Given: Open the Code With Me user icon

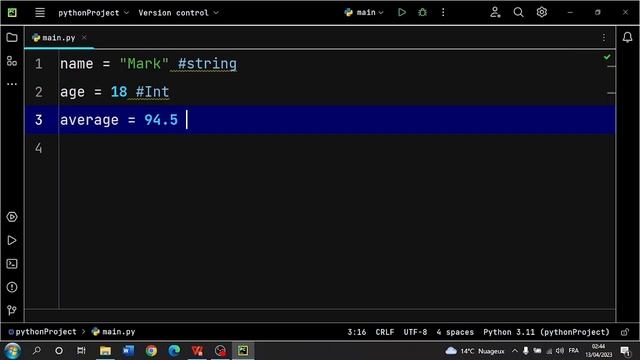Looking at the screenshot, I should point(495,12).
